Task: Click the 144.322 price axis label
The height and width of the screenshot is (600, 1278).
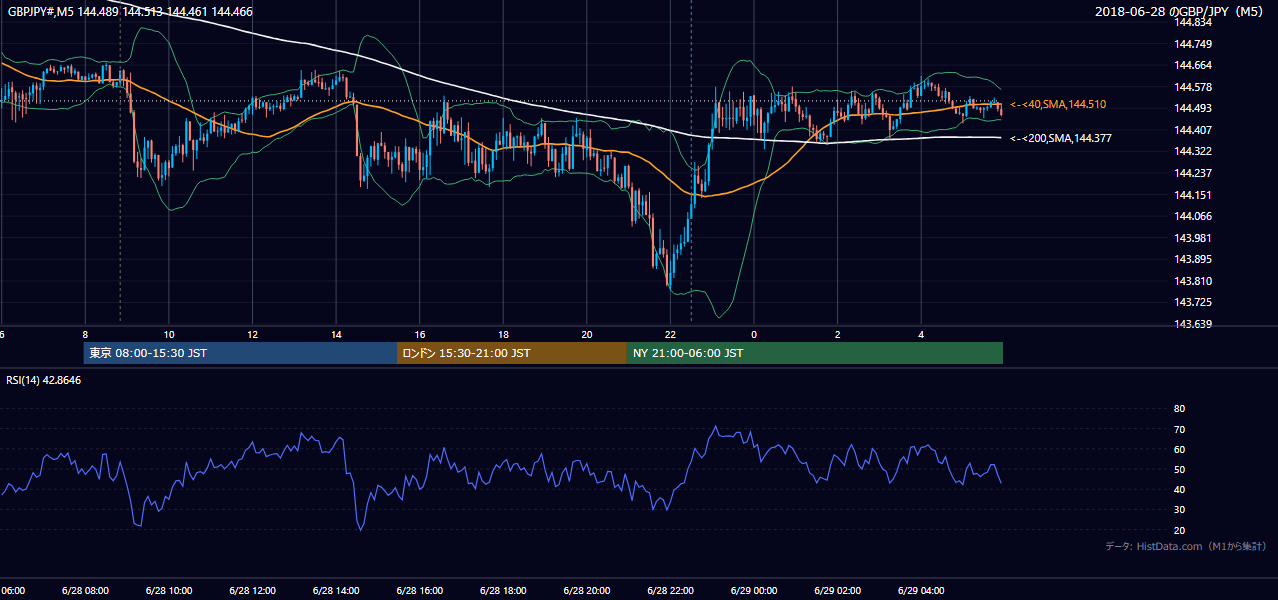Action: [x=1192, y=151]
